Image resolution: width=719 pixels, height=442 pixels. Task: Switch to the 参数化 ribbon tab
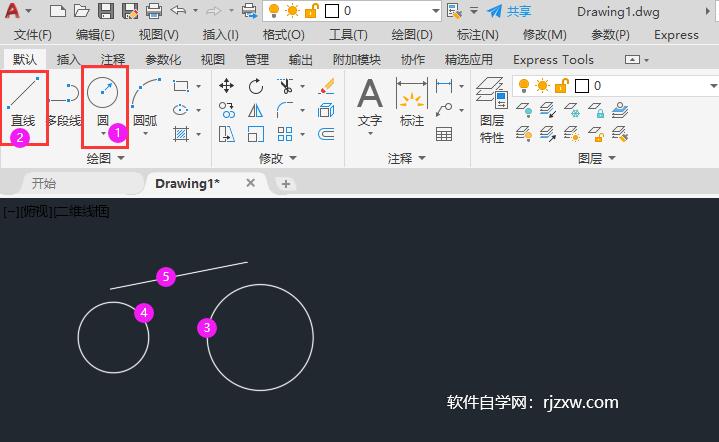click(163, 60)
